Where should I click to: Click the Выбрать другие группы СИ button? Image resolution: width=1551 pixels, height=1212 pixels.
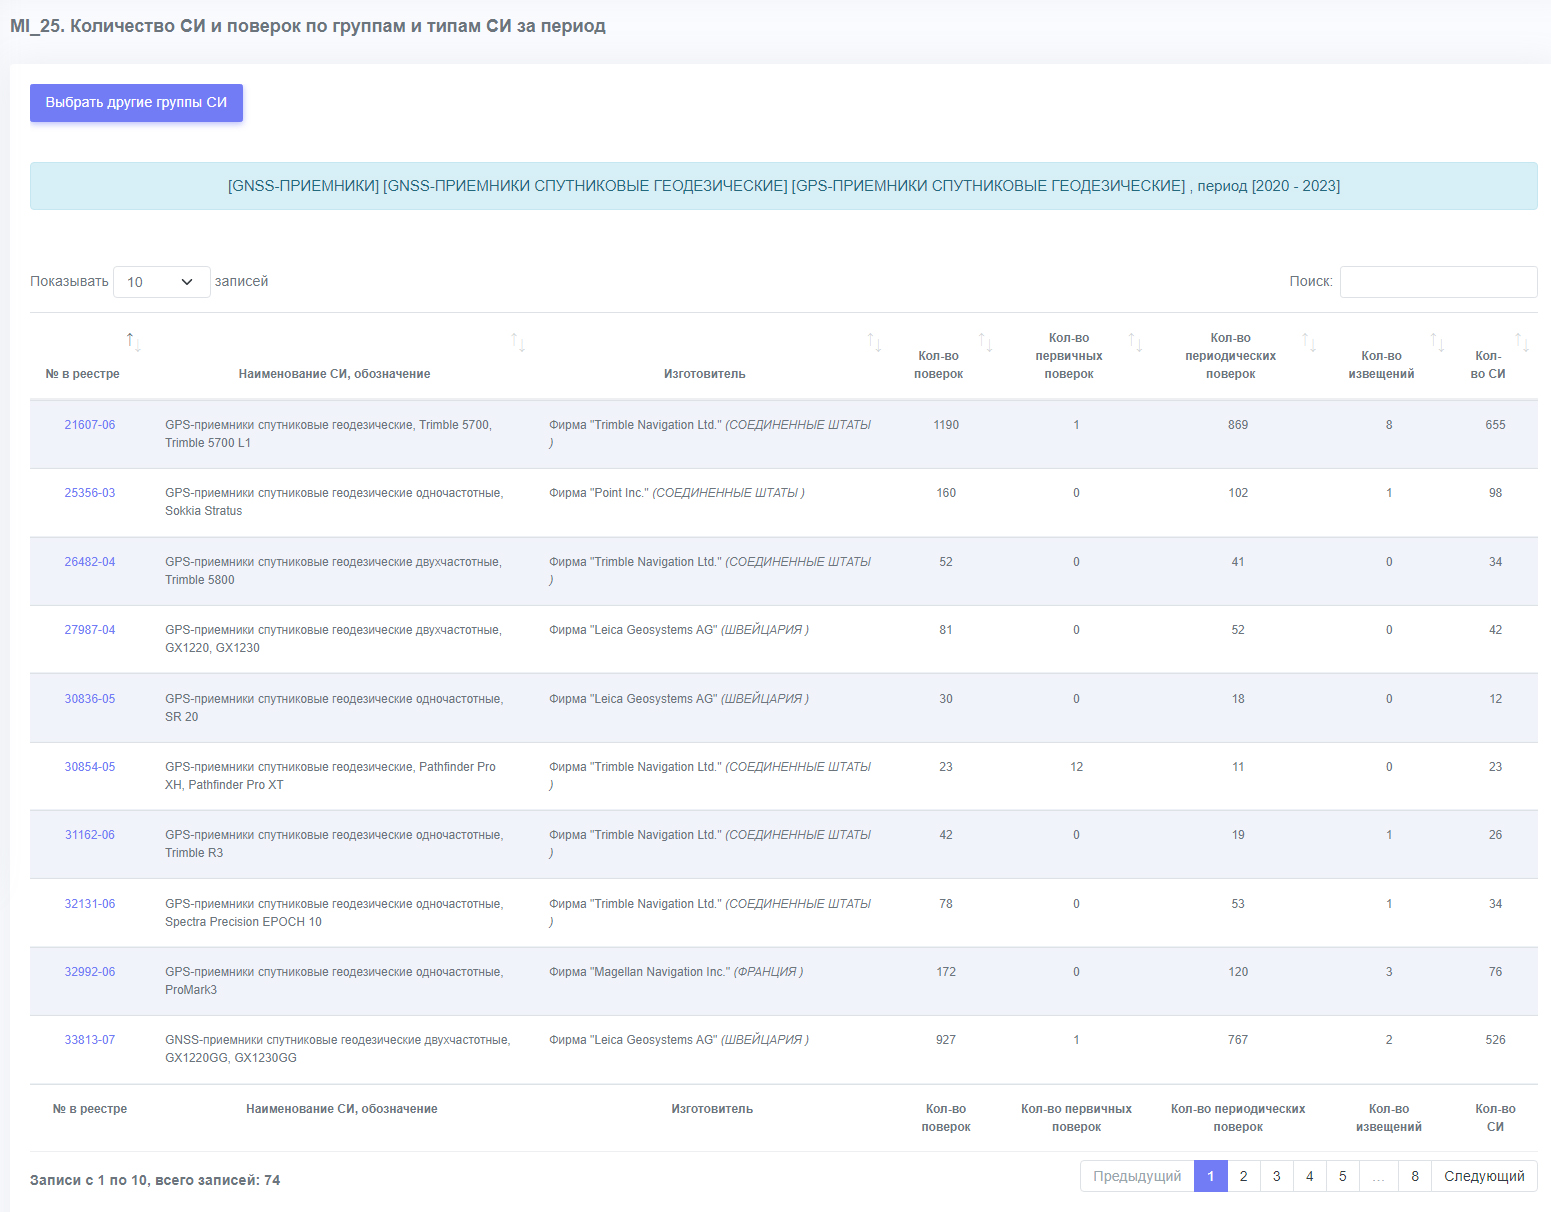point(136,103)
